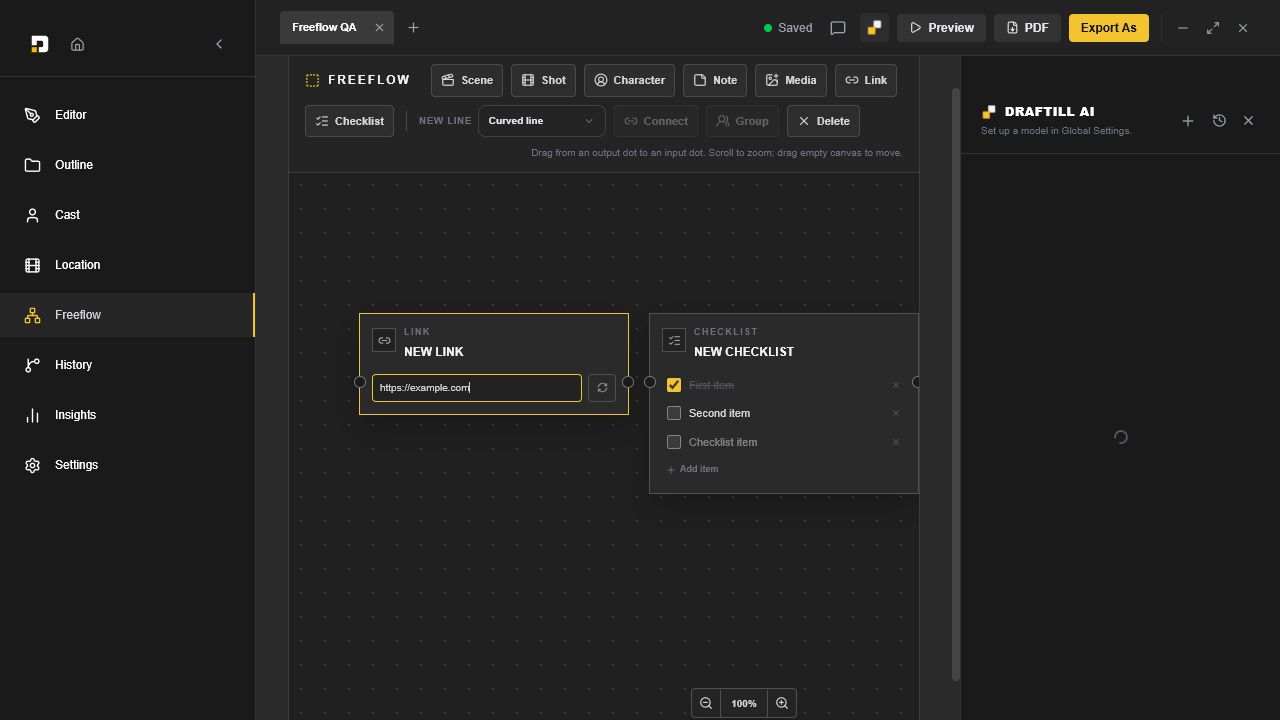This screenshot has height=720, width=1280.
Task: Remove the Checklist item placeholder row
Action: tap(896, 442)
